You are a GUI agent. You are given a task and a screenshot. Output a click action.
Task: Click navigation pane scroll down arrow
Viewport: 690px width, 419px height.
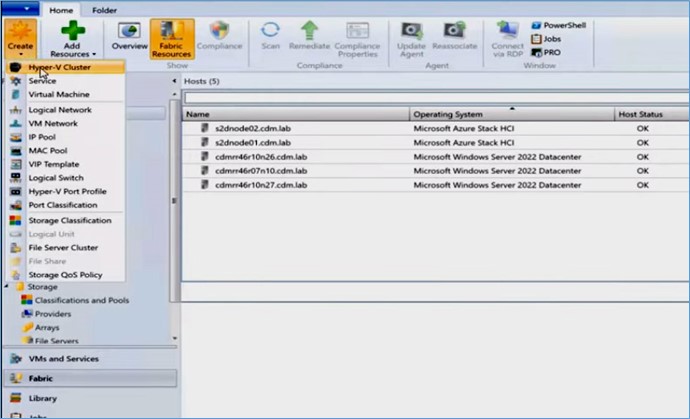click(175, 338)
